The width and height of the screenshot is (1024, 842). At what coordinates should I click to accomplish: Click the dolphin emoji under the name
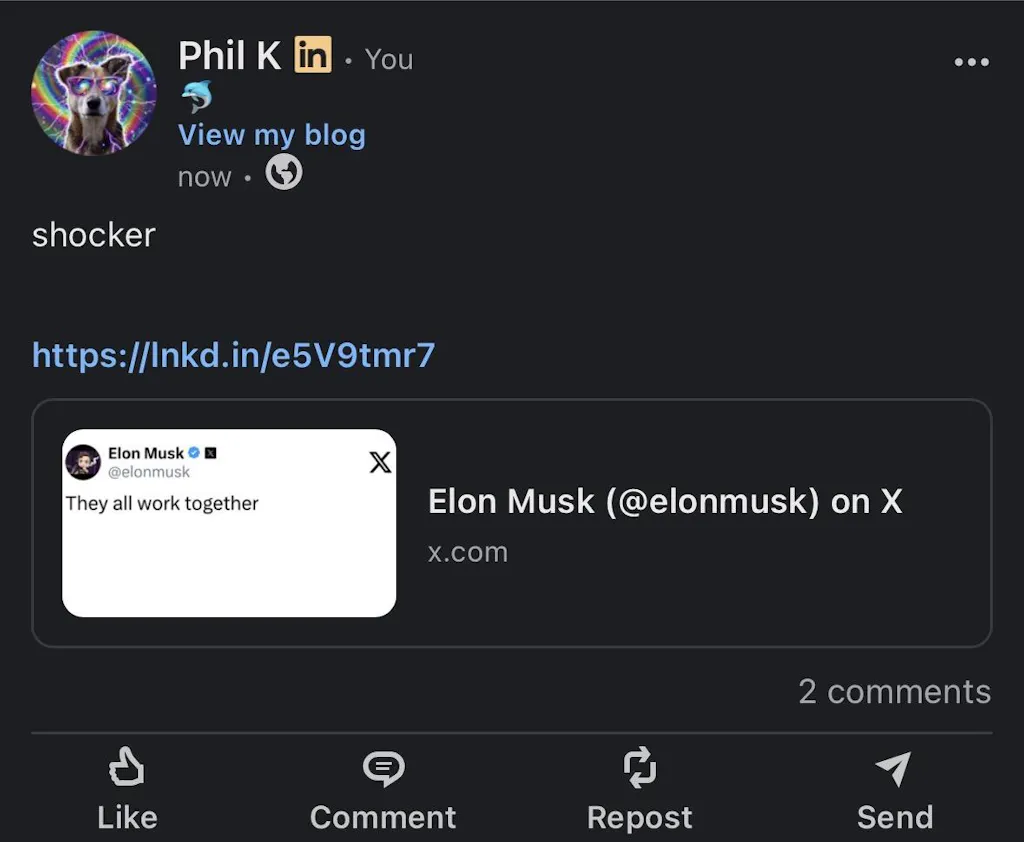[197, 96]
